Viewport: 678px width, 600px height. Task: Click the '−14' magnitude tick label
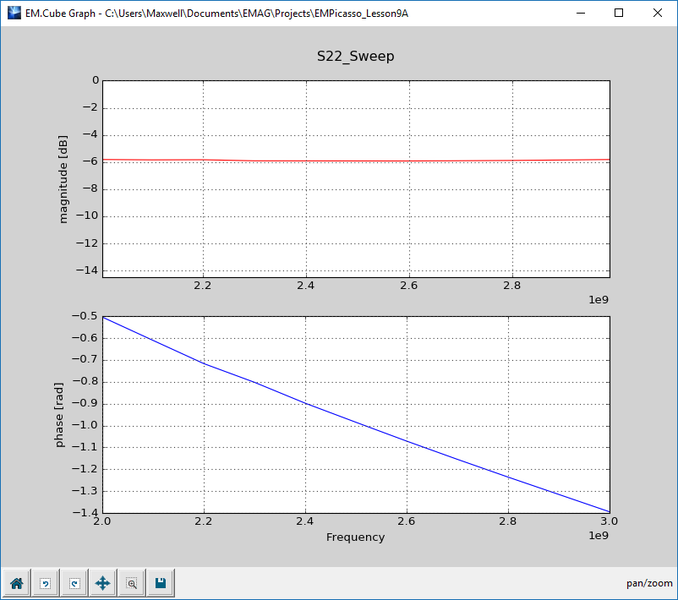(x=87, y=270)
